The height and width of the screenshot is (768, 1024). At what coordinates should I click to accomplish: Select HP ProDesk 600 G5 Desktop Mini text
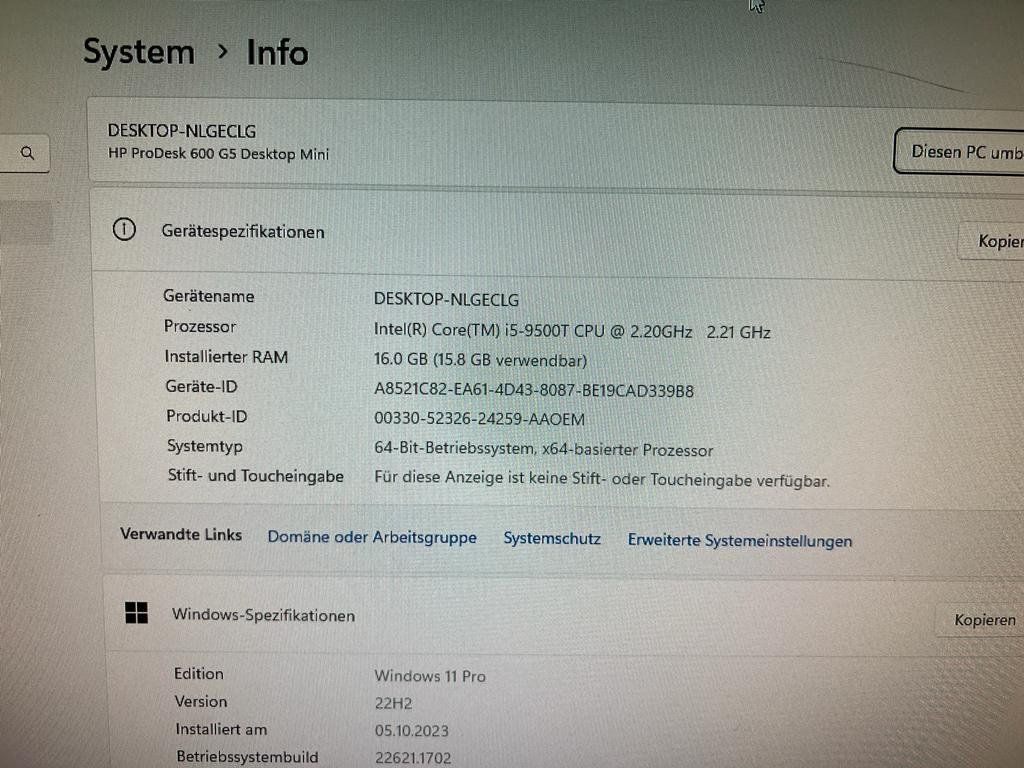[x=219, y=154]
